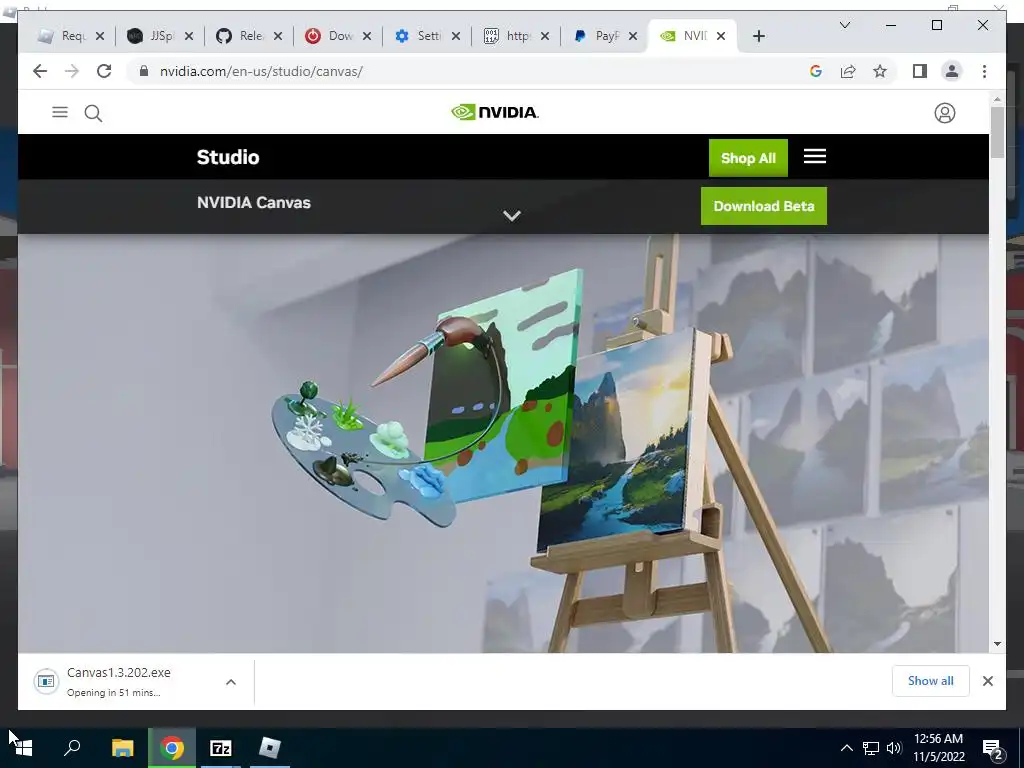The image size is (1024, 768).
Task: Open 7-Zip from the taskbar
Action: click(x=221, y=748)
